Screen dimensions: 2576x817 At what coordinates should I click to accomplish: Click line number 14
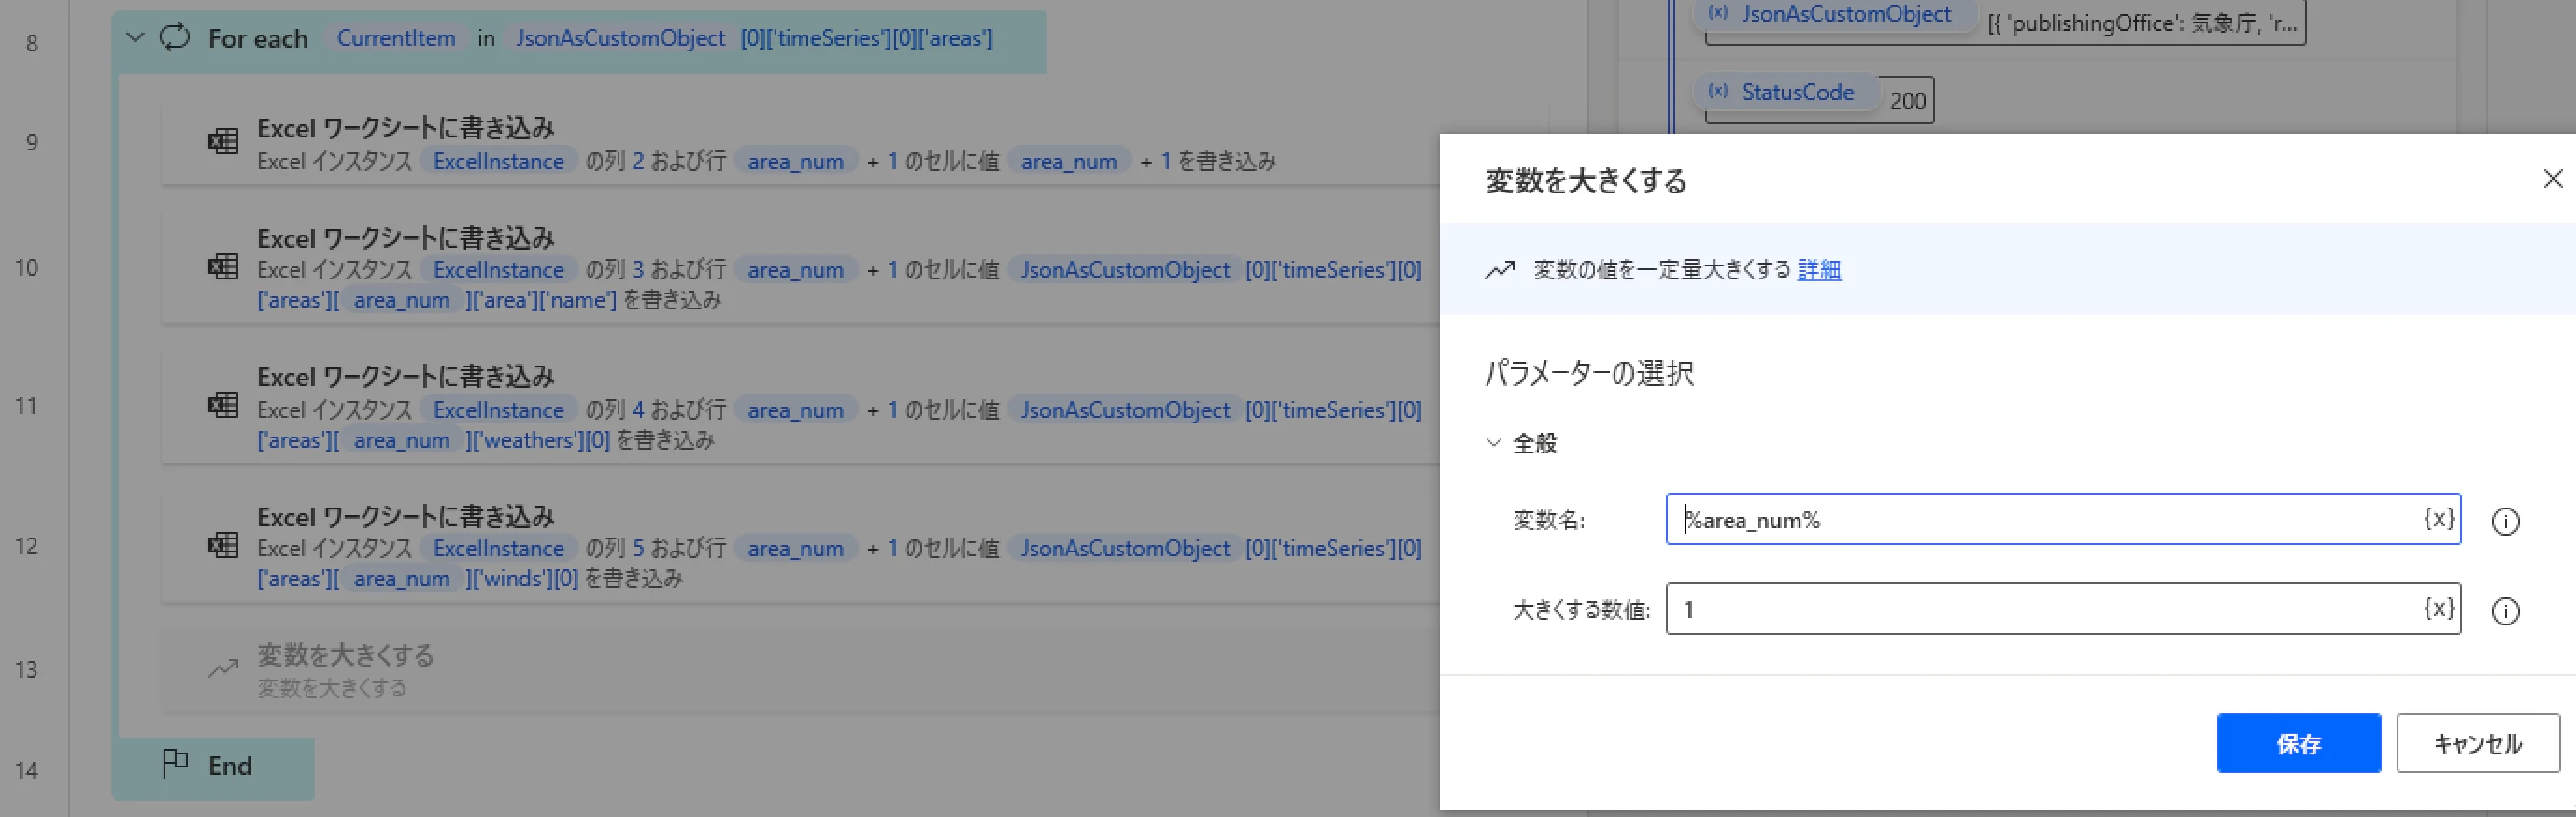click(x=27, y=770)
